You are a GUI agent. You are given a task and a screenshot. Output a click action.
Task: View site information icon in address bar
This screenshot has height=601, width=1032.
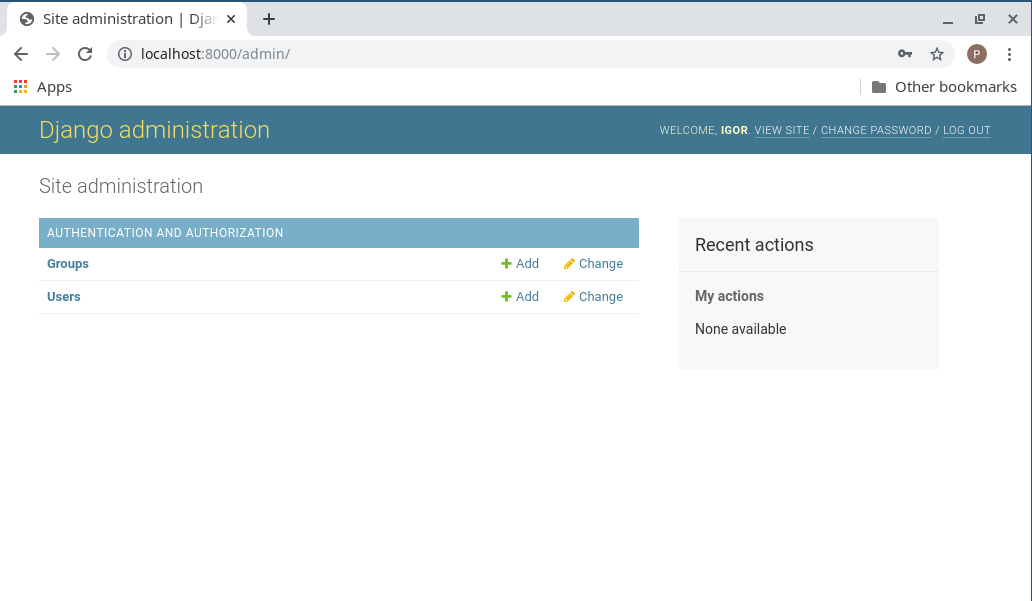(x=124, y=54)
